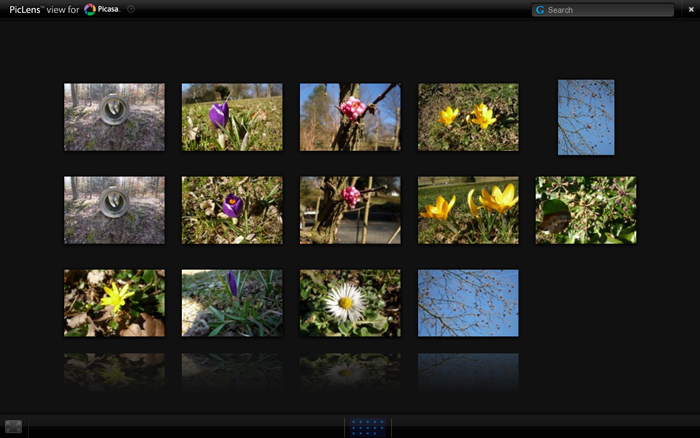This screenshot has height=438, width=700.
Task: Select the top-row purple crocus thumbnail
Action: coord(232,117)
